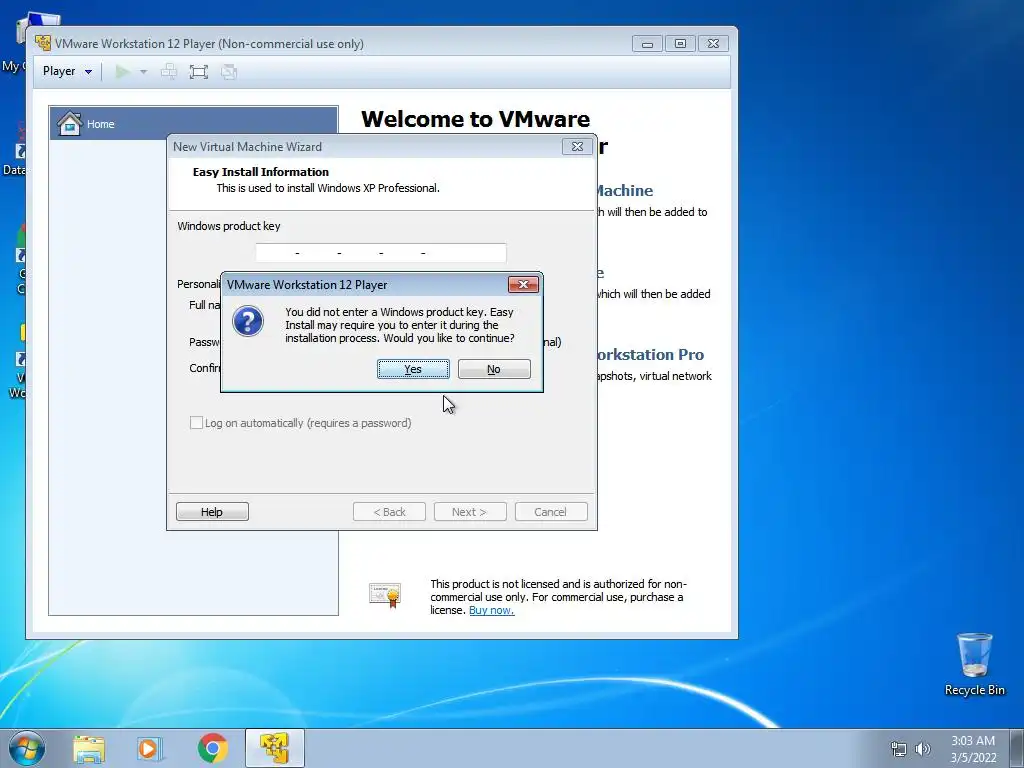Select the Recycle Bin desktop icon
This screenshot has height=768, width=1024.
pyautogui.click(x=974, y=664)
